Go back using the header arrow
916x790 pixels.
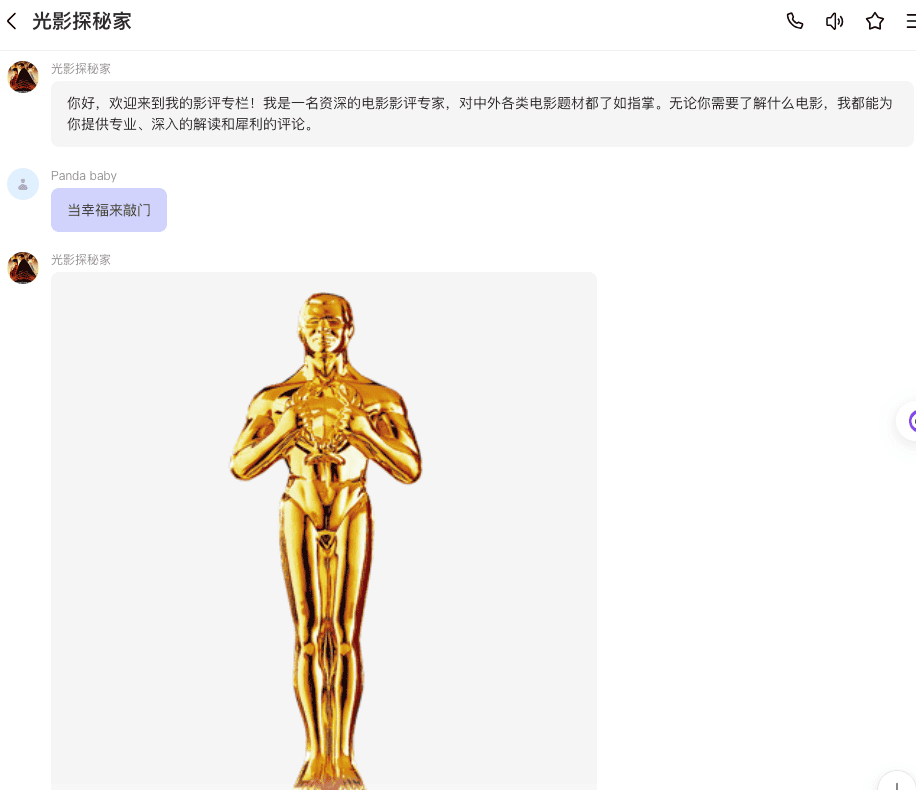click(12, 21)
